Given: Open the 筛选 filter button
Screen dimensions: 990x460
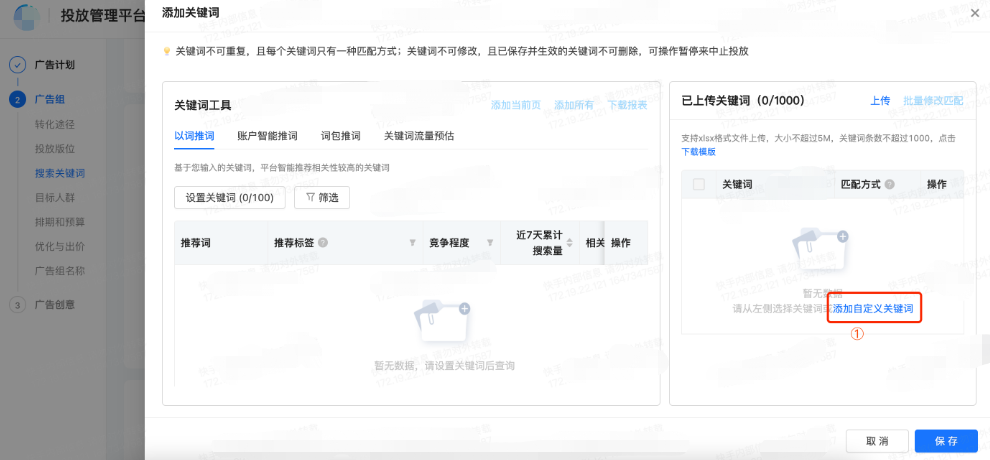Looking at the screenshot, I should [x=321, y=198].
